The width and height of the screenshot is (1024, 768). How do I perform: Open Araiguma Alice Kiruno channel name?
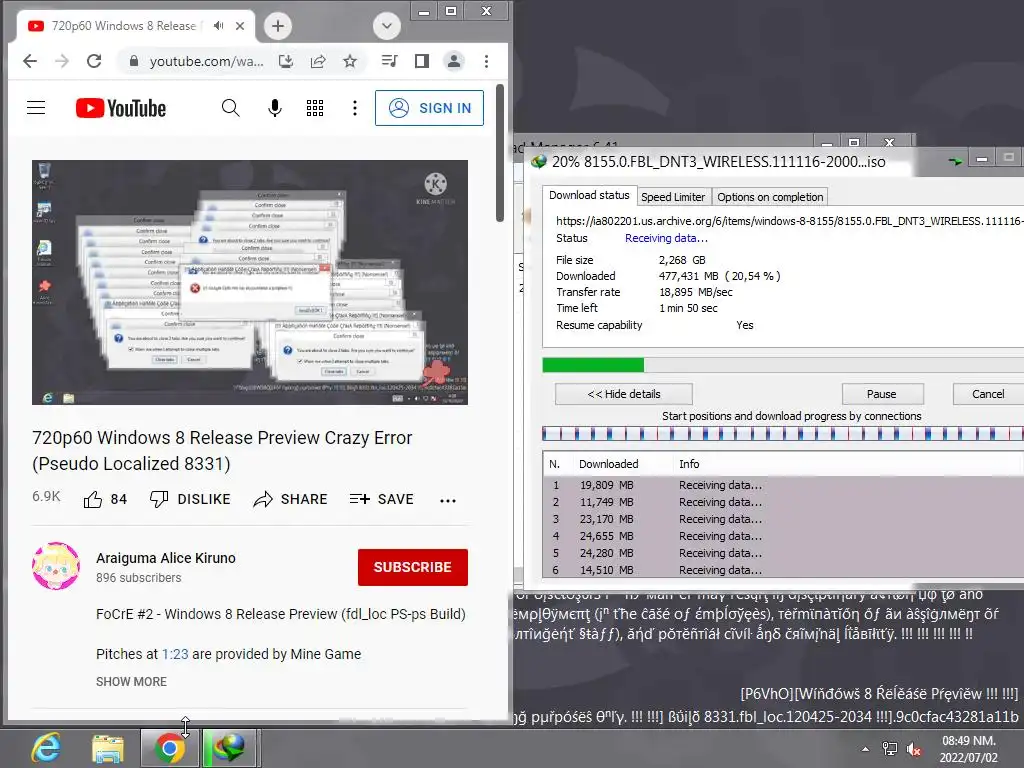click(x=166, y=558)
